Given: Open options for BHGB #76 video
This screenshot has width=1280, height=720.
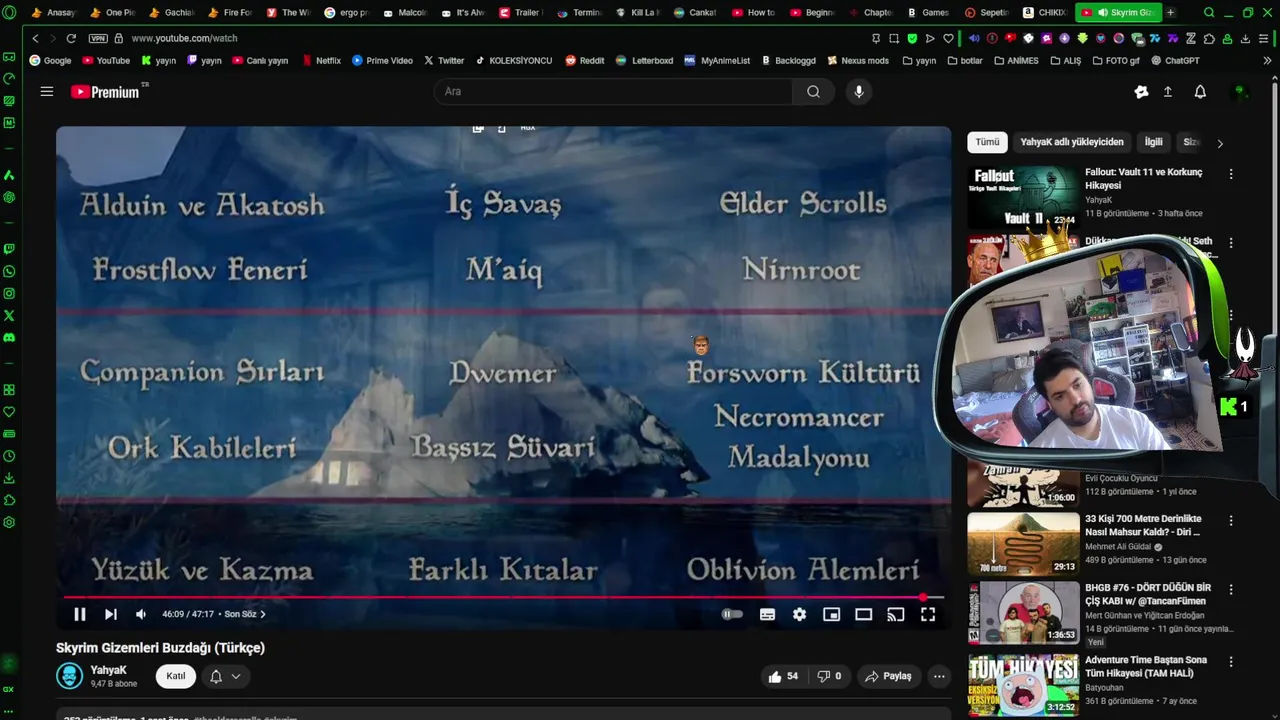Looking at the screenshot, I should (1231, 590).
